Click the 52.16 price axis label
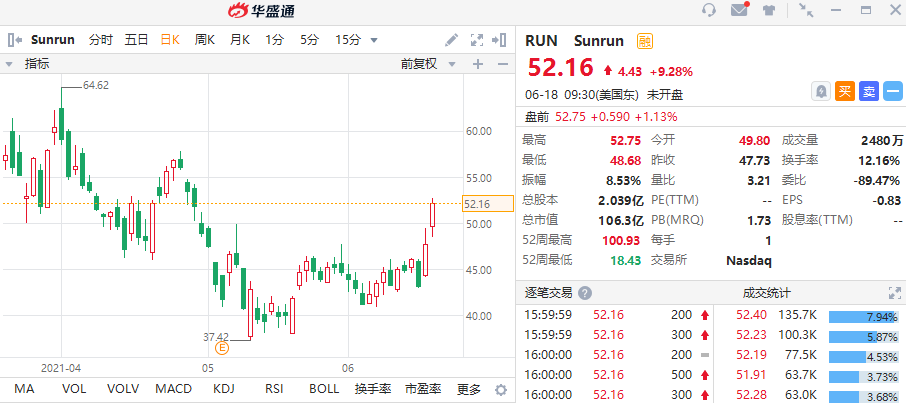906x403 pixels. click(x=488, y=204)
